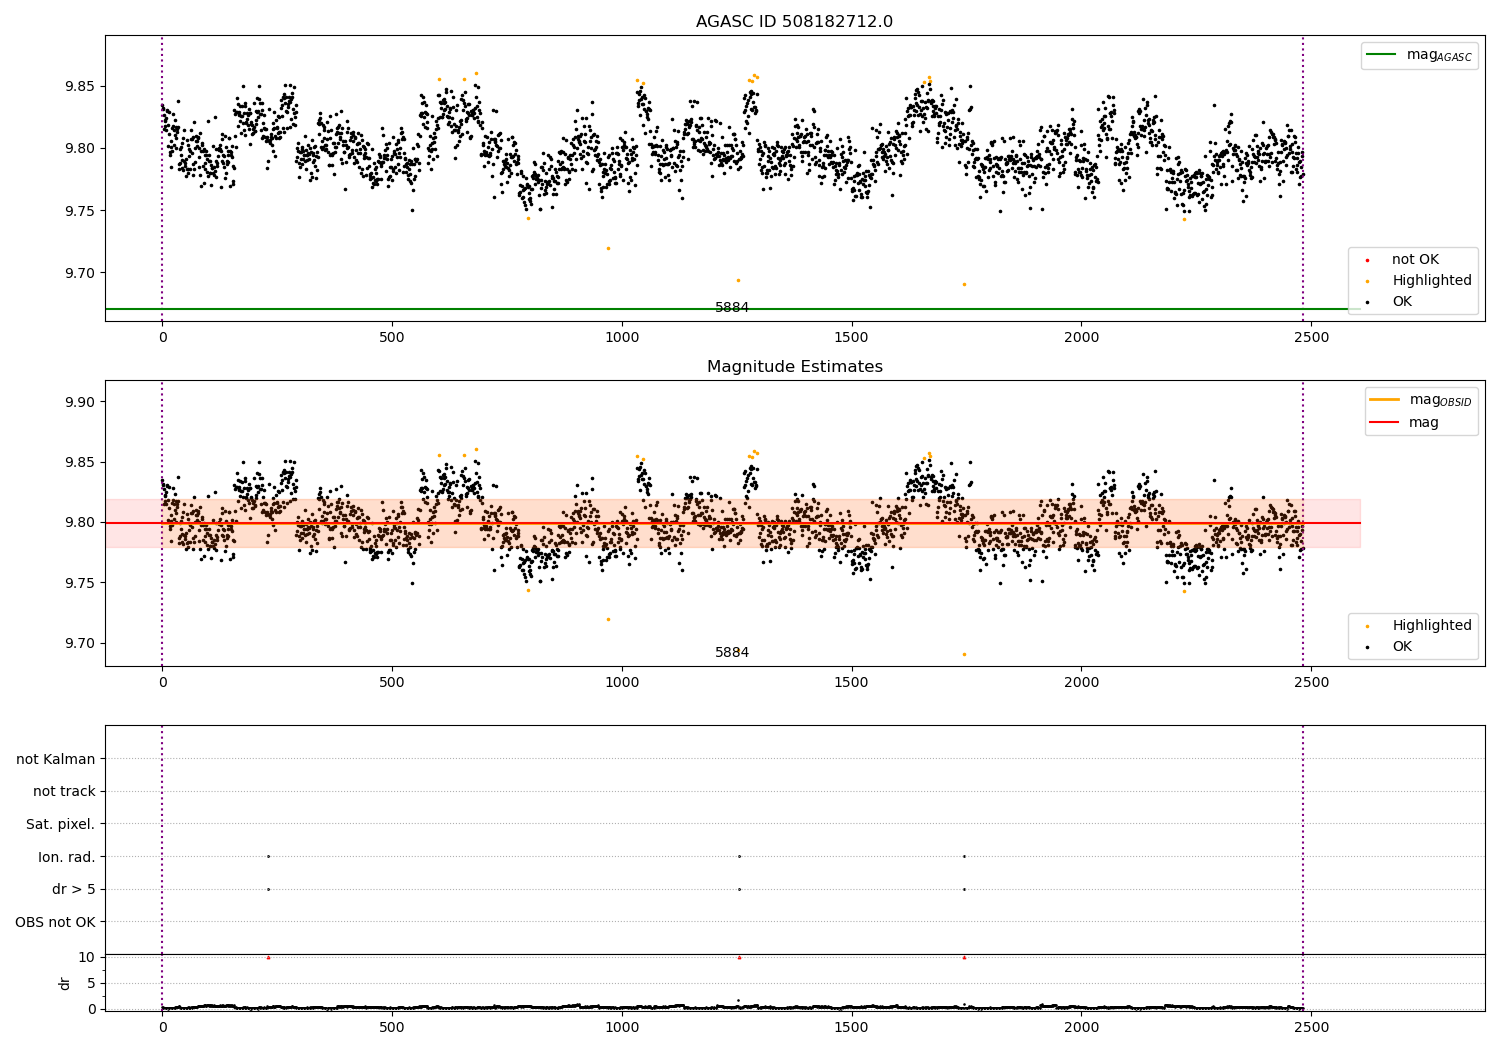Click the 5884 label in Magnitude Estimates plot
1500x1050 pixels.
click(x=731, y=653)
